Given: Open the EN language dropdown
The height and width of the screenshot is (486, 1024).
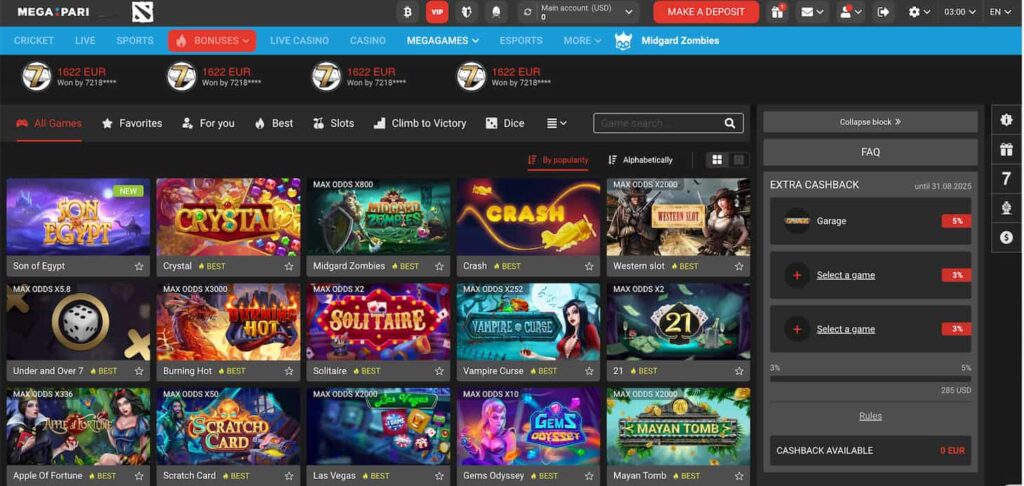Looking at the screenshot, I should (x=1000, y=12).
